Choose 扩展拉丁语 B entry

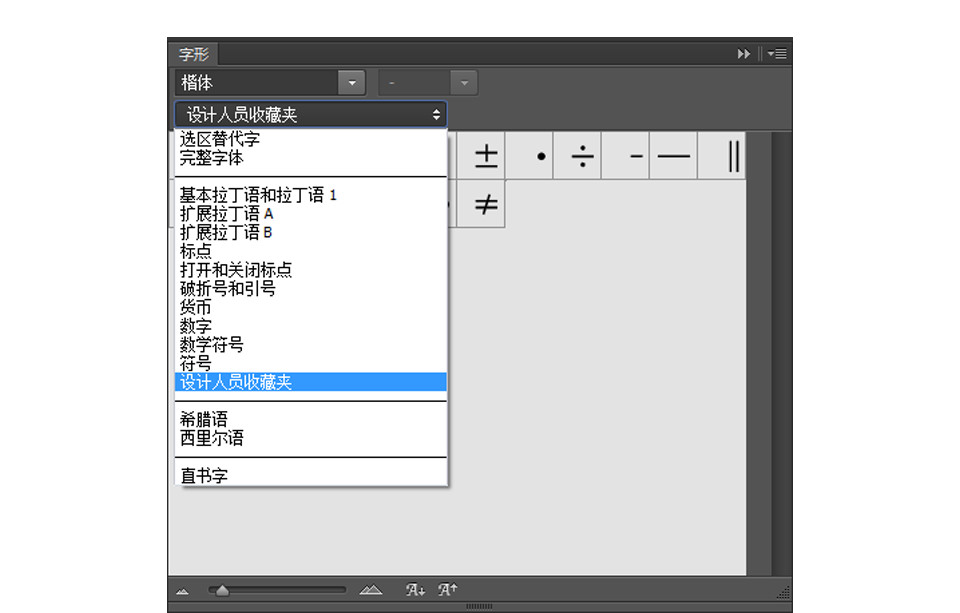tap(311, 233)
